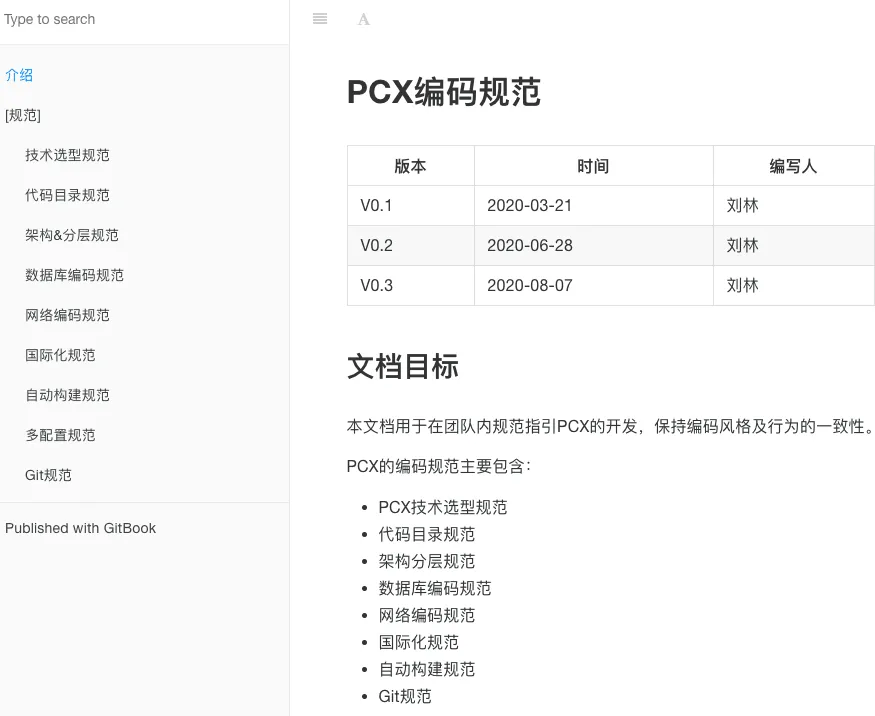Open 代码目录规范 in the sidebar

(x=67, y=195)
